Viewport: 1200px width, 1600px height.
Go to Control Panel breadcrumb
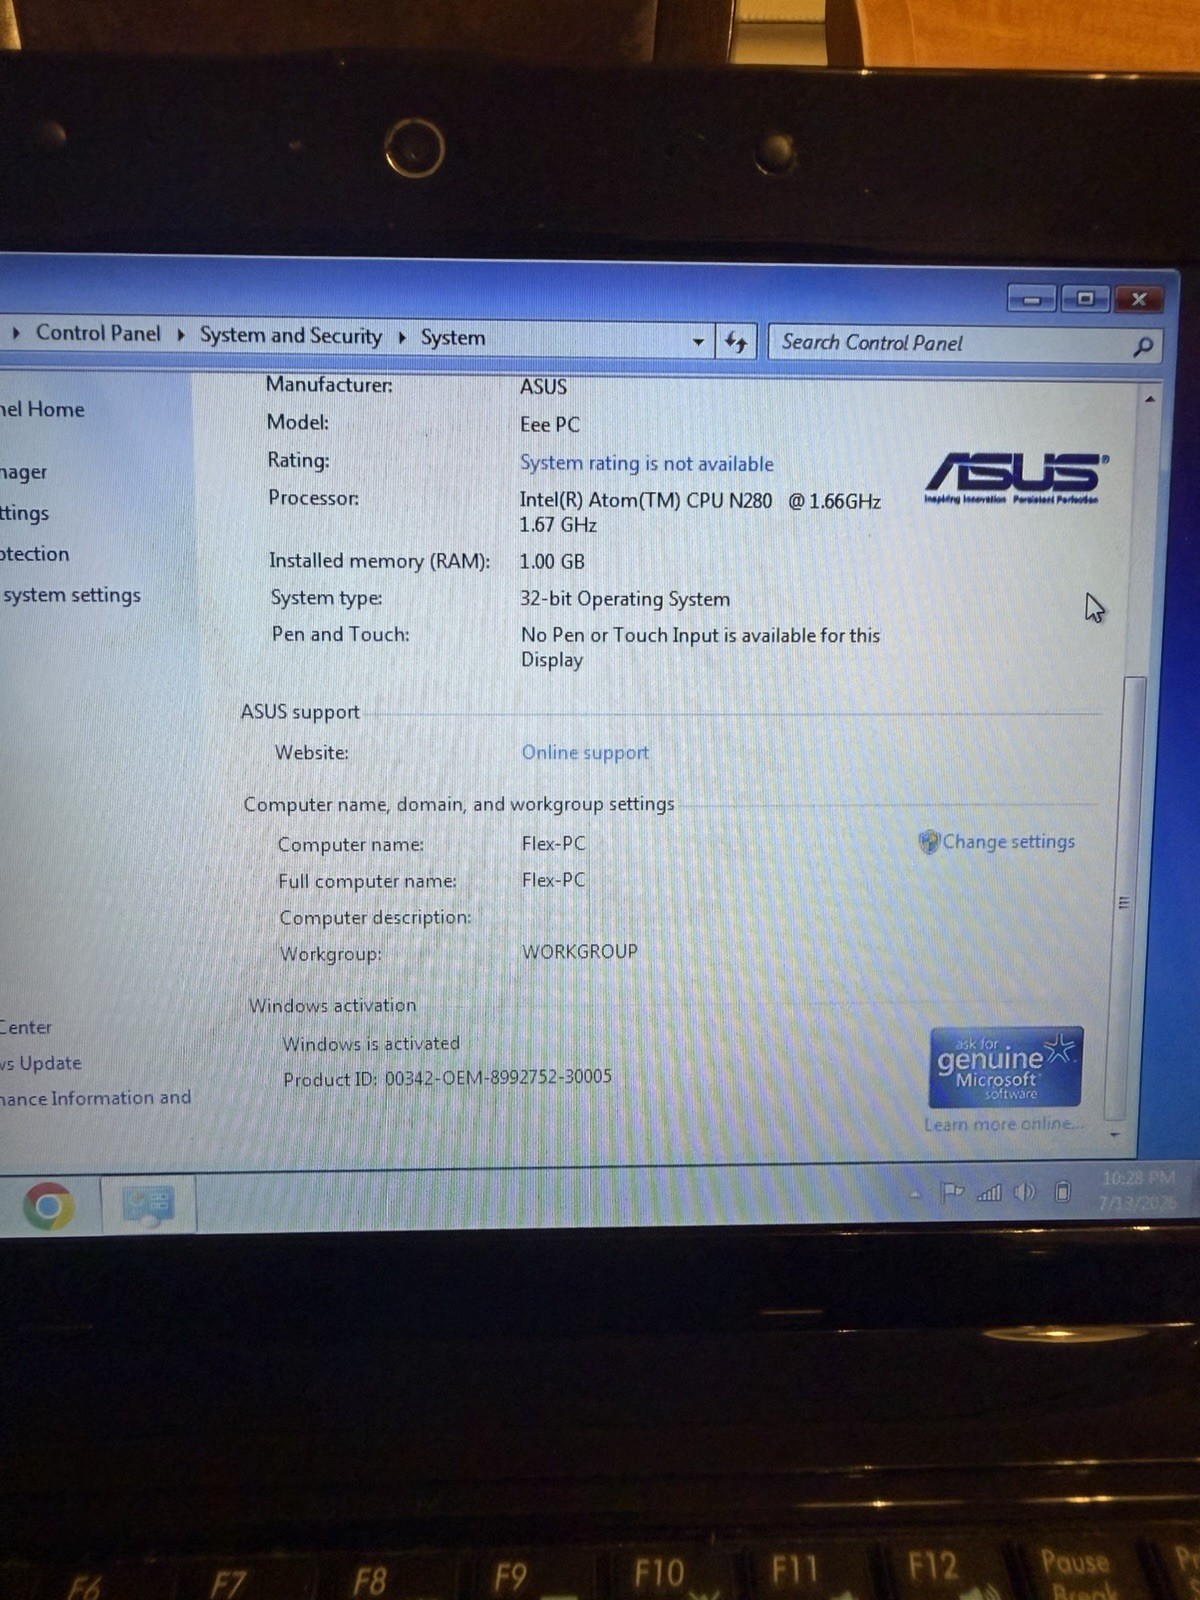98,333
